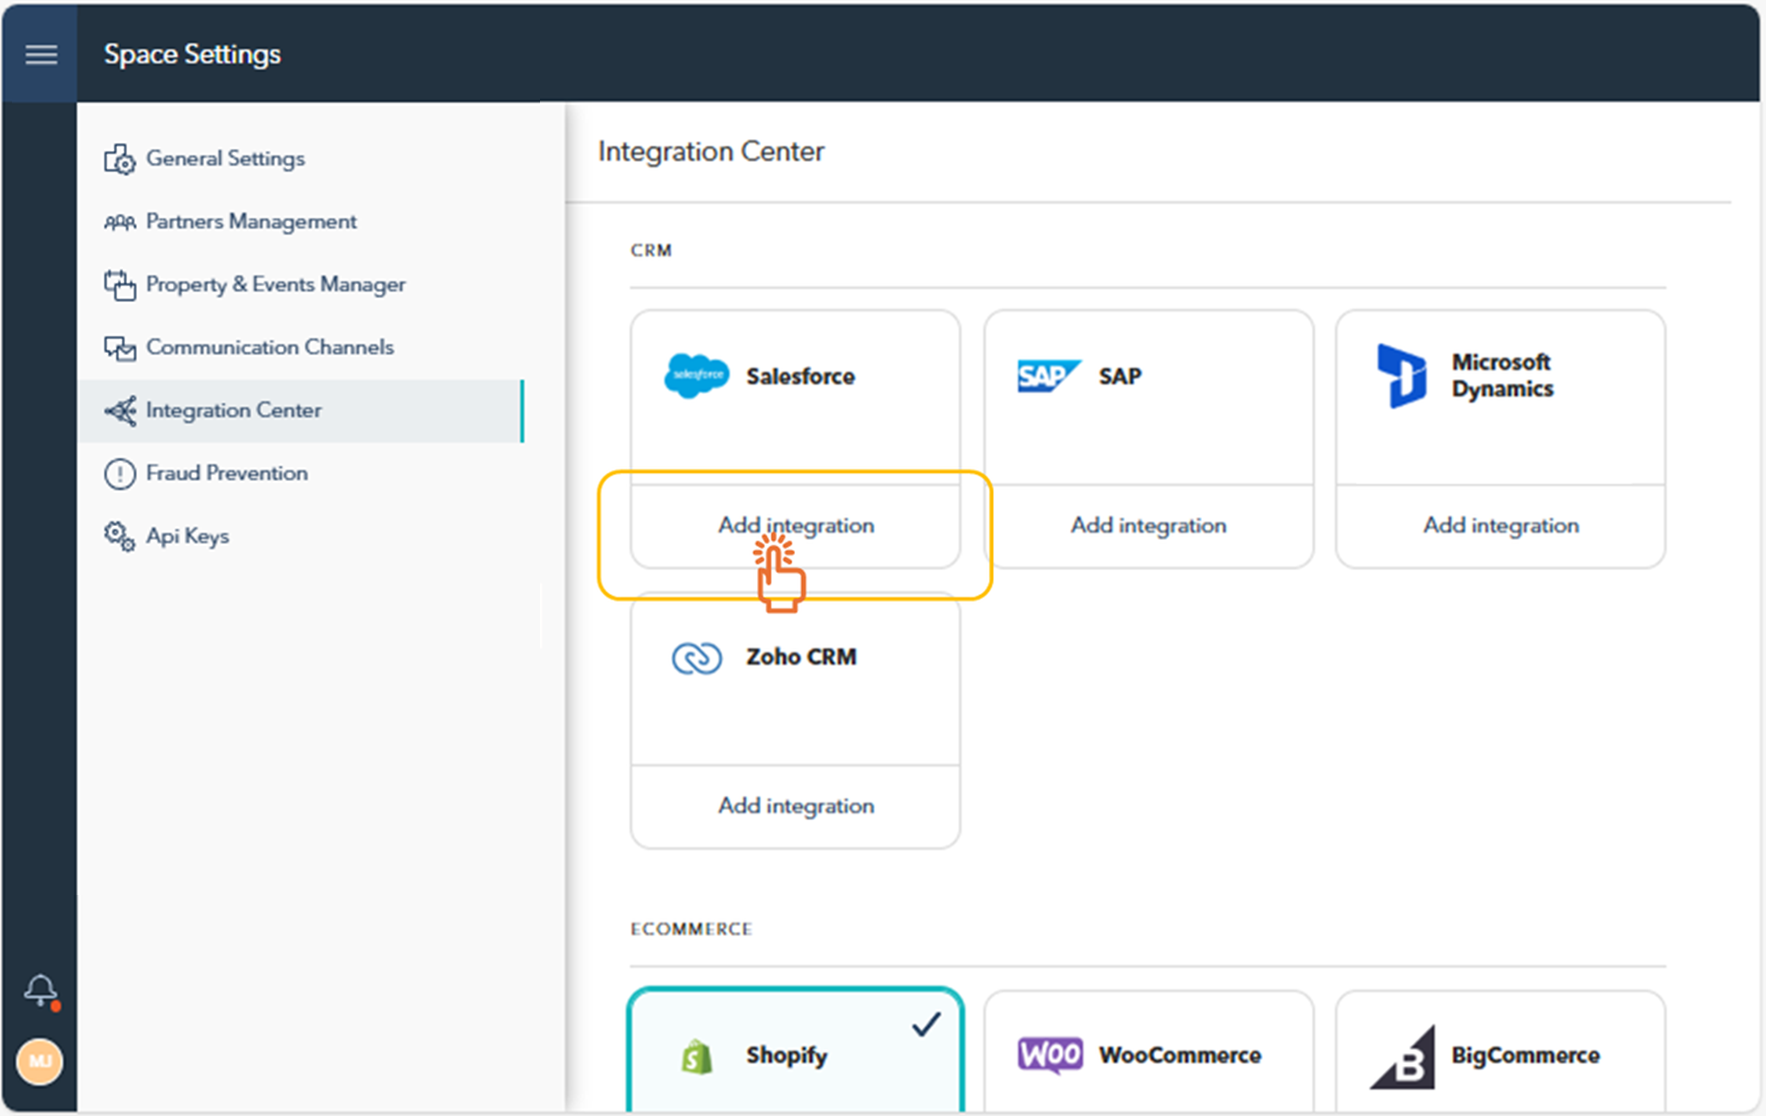This screenshot has width=1766, height=1116.
Task: Click the notification bell icon
Action: click(x=41, y=990)
